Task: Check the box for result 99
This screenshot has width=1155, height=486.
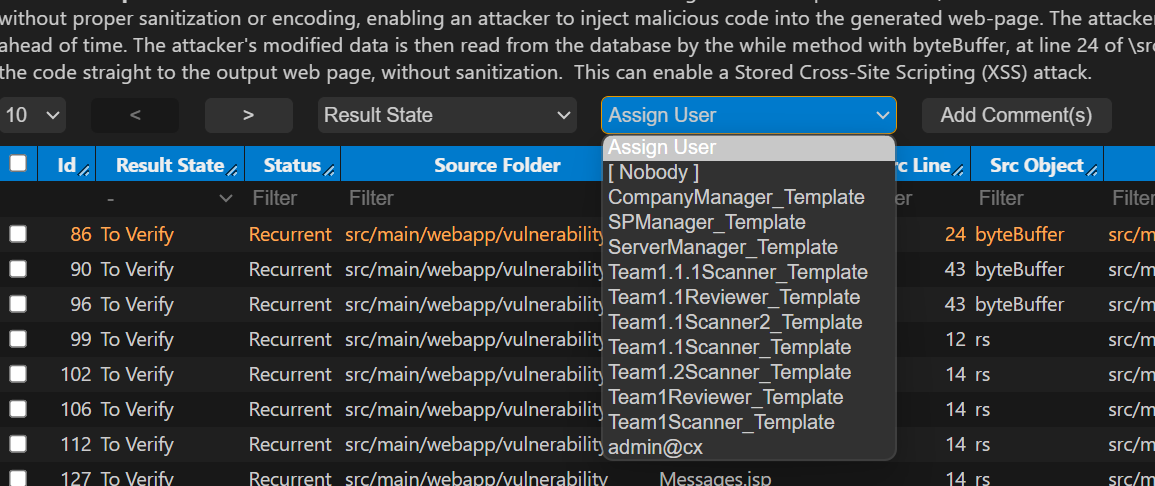Action: point(18,339)
